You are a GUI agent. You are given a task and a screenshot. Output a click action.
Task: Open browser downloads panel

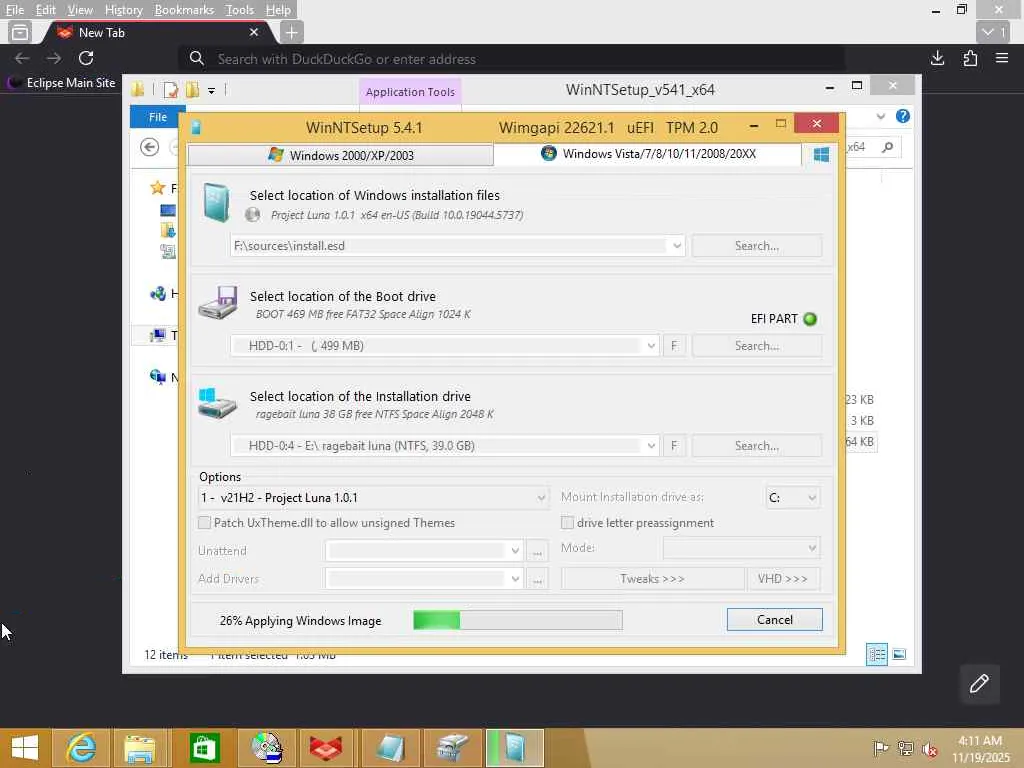(x=937, y=58)
